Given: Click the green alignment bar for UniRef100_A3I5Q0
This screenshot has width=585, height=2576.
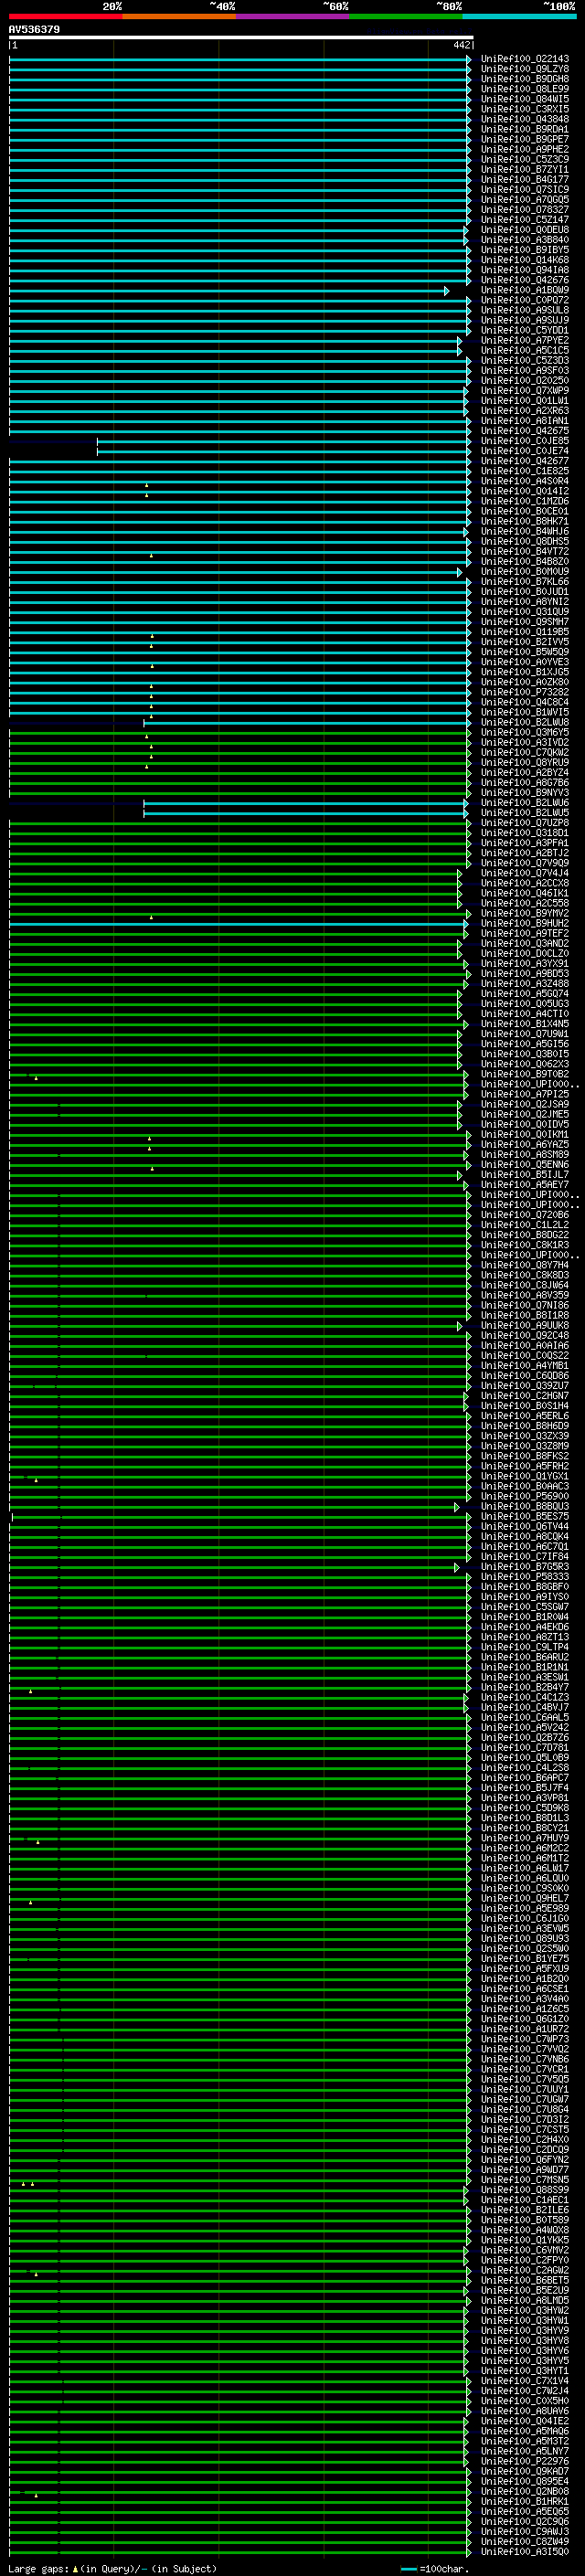Looking at the screenshot, I should [x=240, y=2551].
